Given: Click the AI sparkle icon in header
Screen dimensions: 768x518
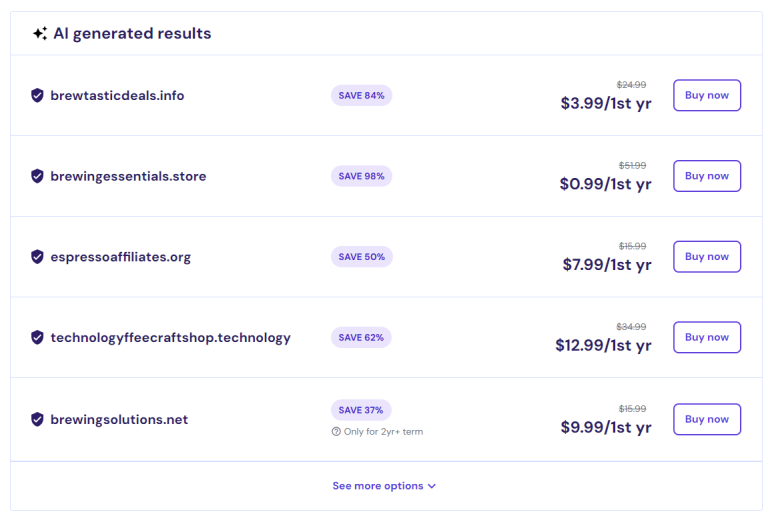Looking at the screenshot, I should point(39,33).
